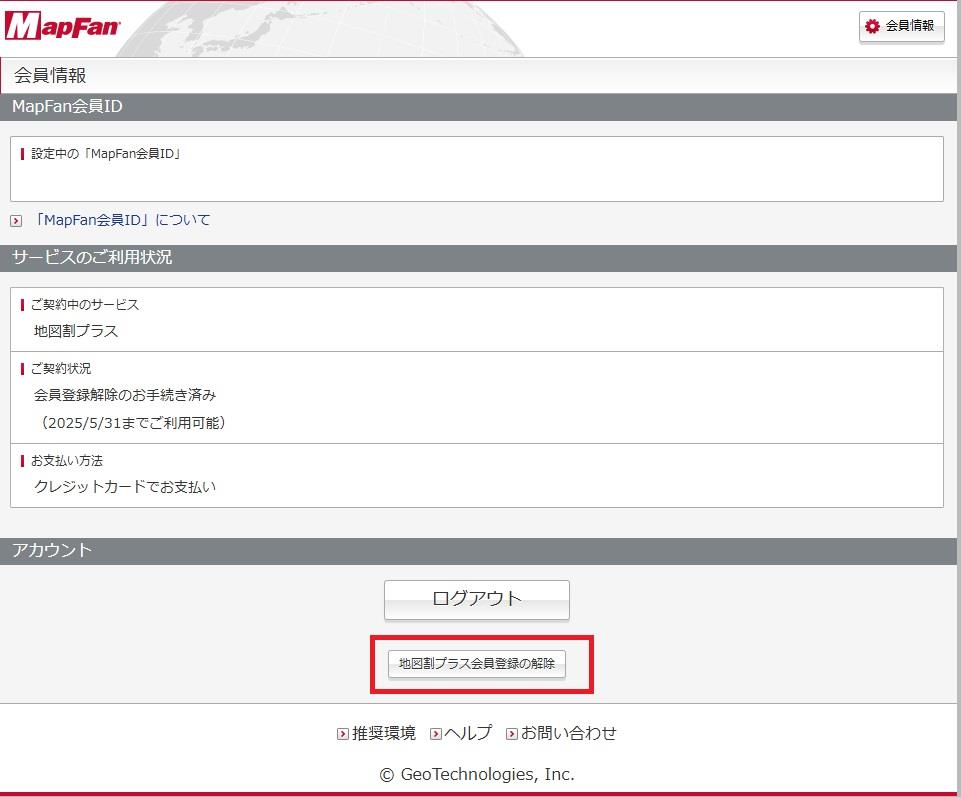Click the ご契約状況 label
This screenshot has height=797, width=961.
[x=61, y=368]
